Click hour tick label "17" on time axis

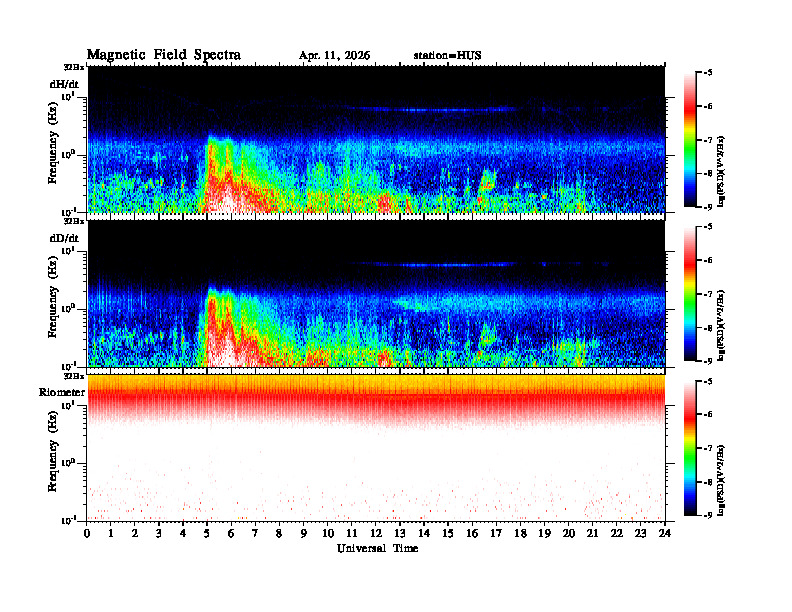(x=496, y=533)
